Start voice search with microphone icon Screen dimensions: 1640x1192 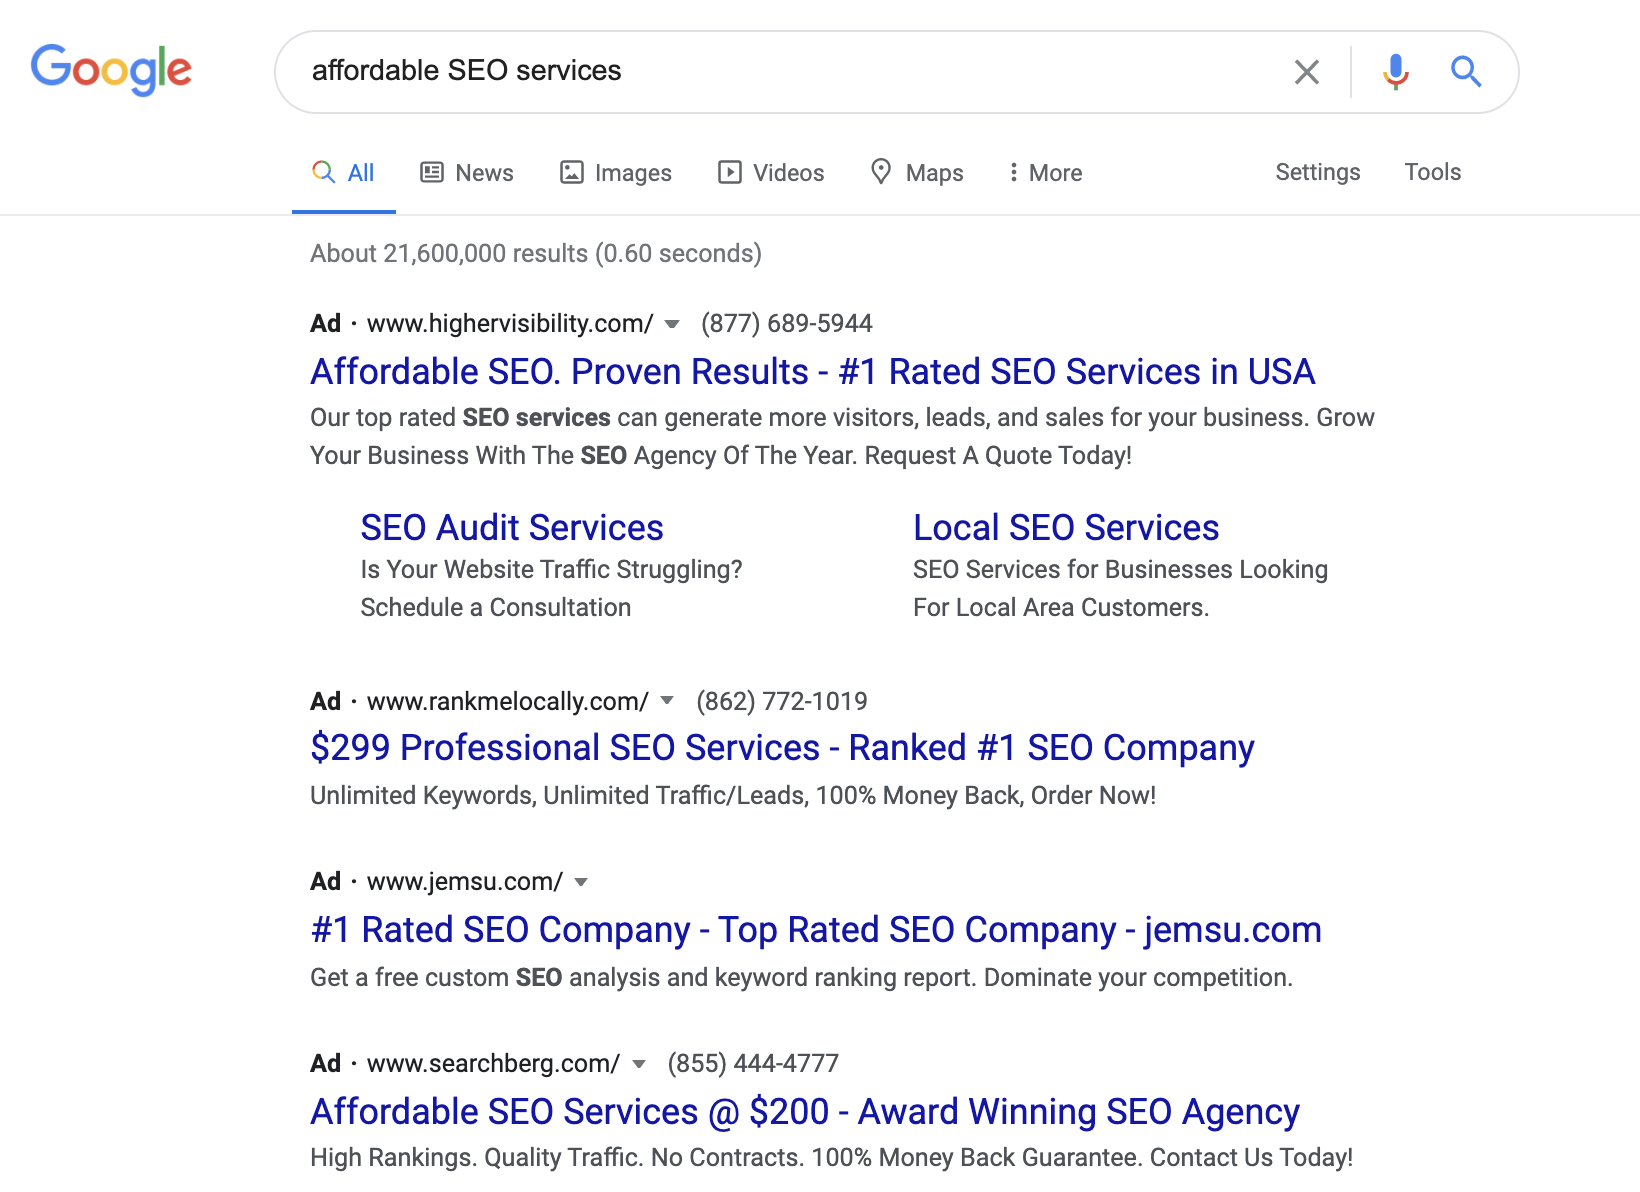pos(1395,72)
